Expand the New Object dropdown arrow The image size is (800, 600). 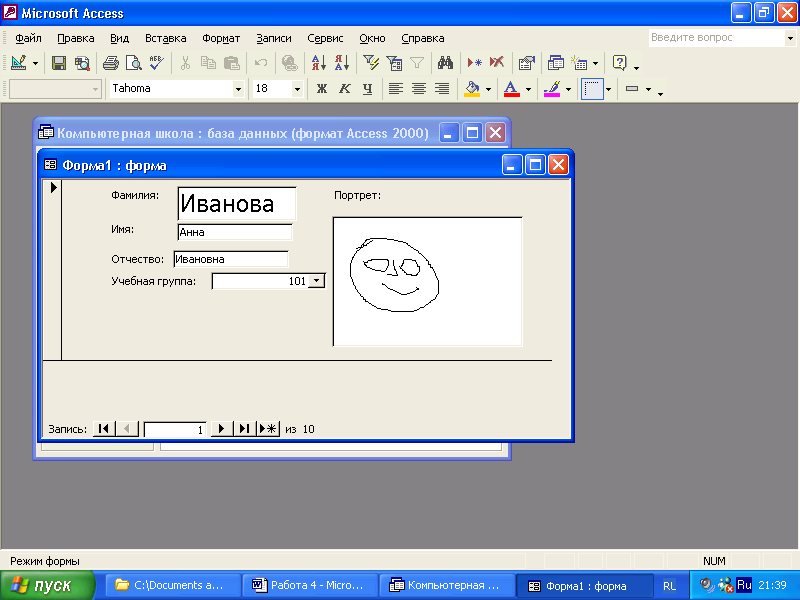tap(595, 63)
